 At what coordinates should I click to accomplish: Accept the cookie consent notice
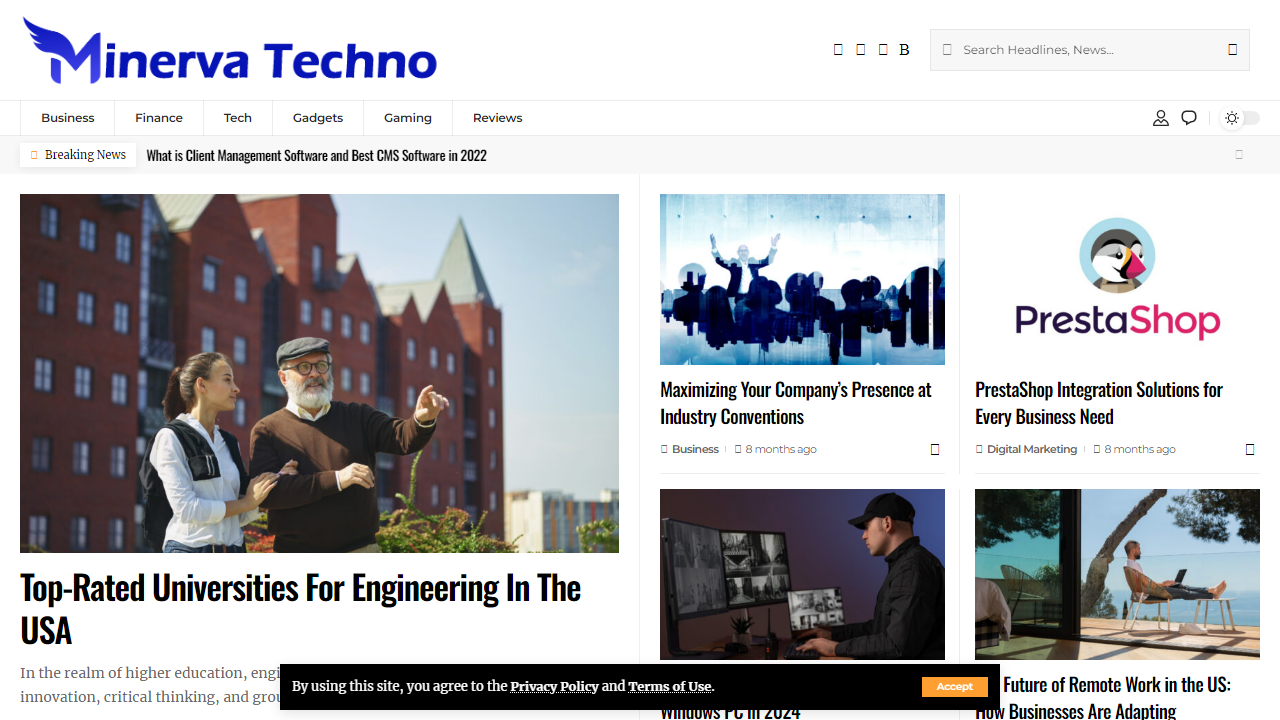[954, 687]
